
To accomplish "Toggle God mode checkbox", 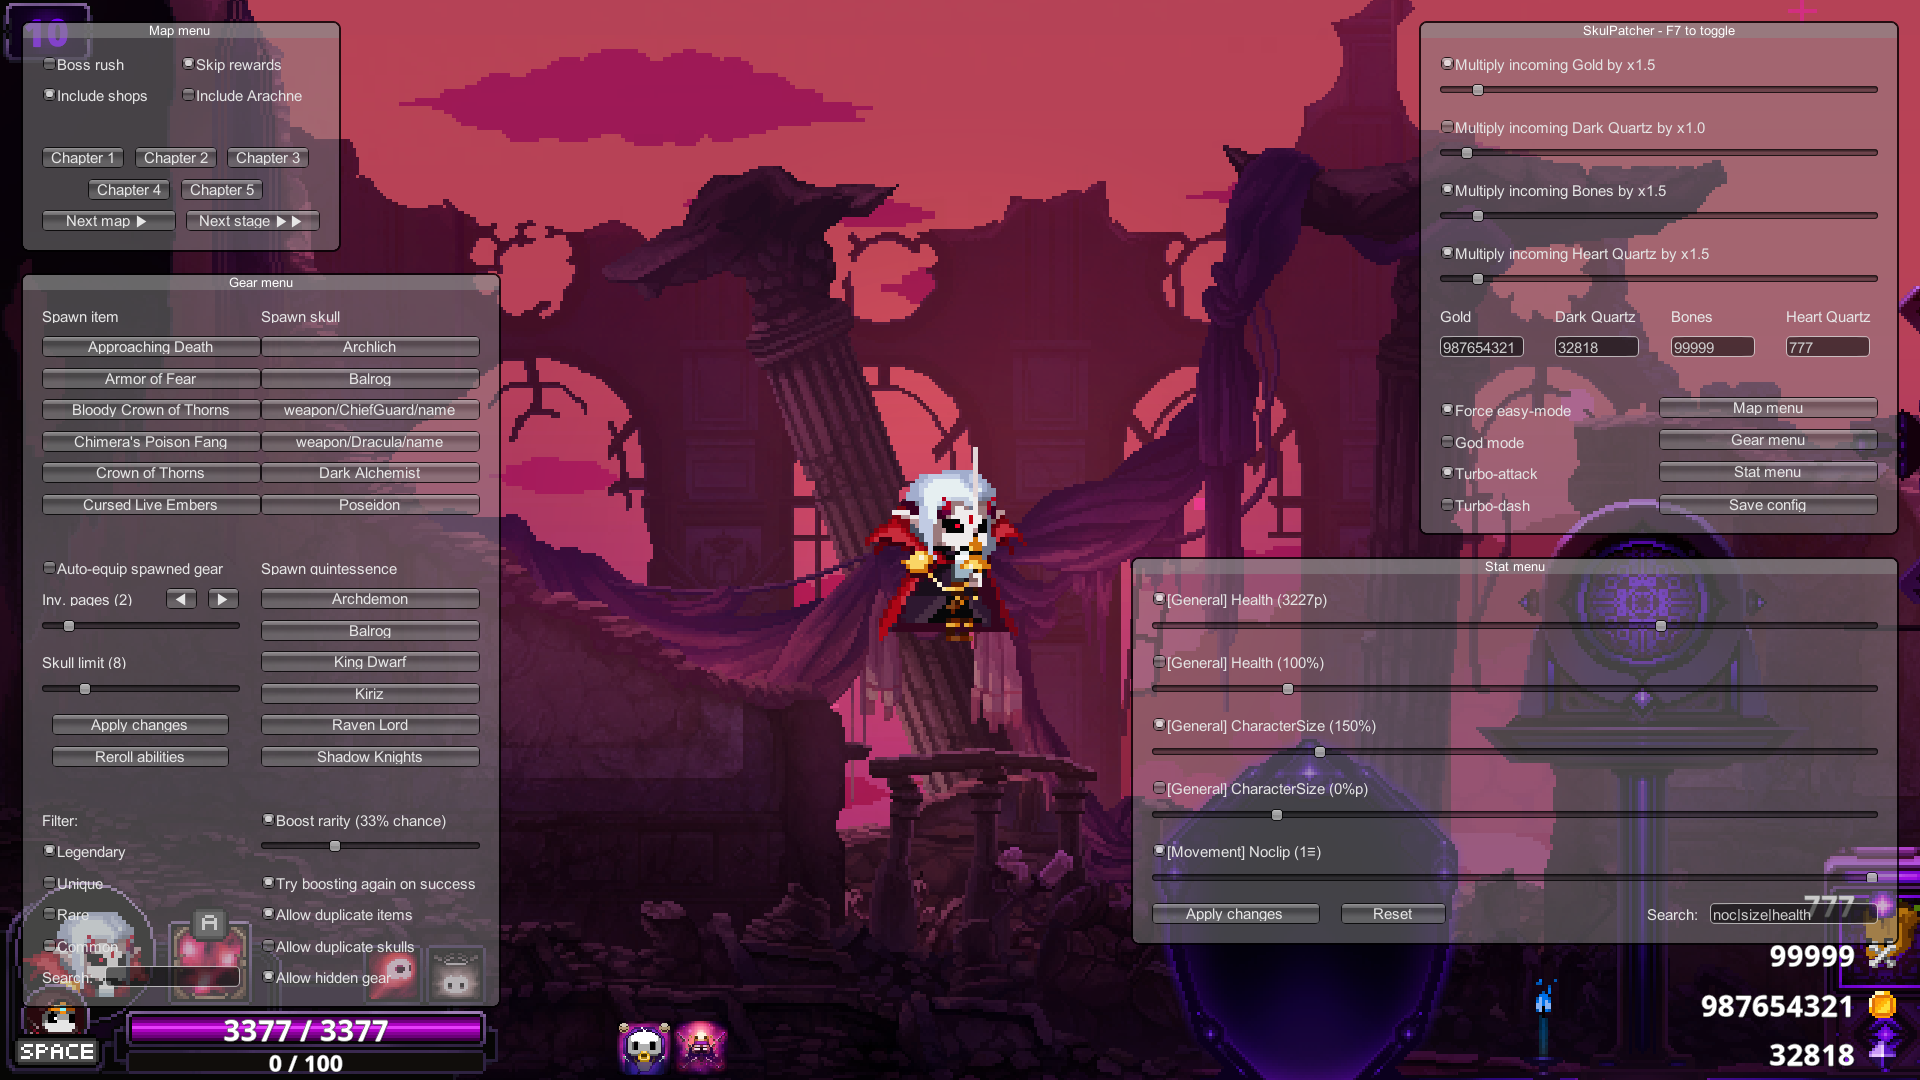I will click(x=1447, y=442).
